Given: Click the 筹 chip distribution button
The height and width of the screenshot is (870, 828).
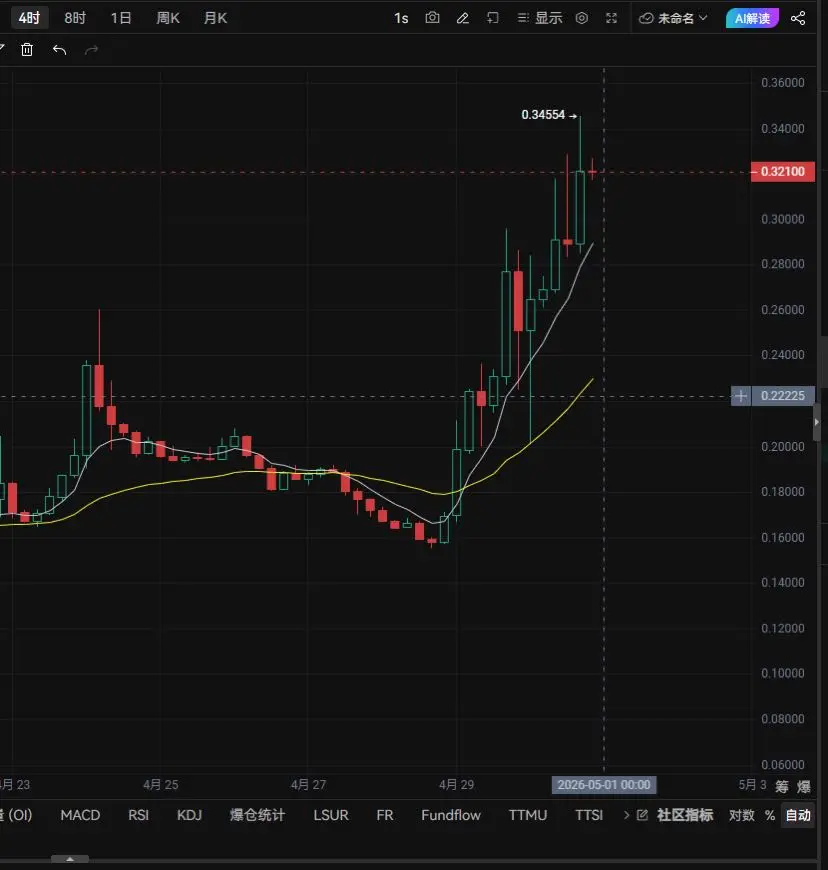Looking at the screenshot, I should pyautogui.click(x=782, y=786).
